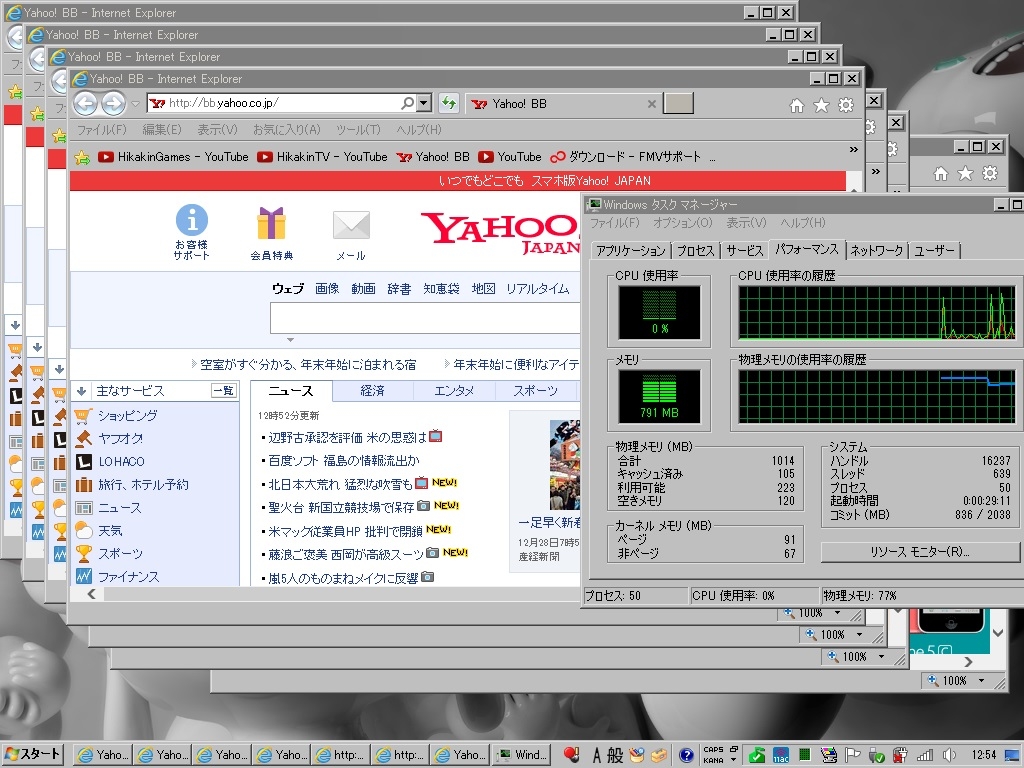
Task: Open ファイル(F) menu in the front IE window
Action: (101, 129)
